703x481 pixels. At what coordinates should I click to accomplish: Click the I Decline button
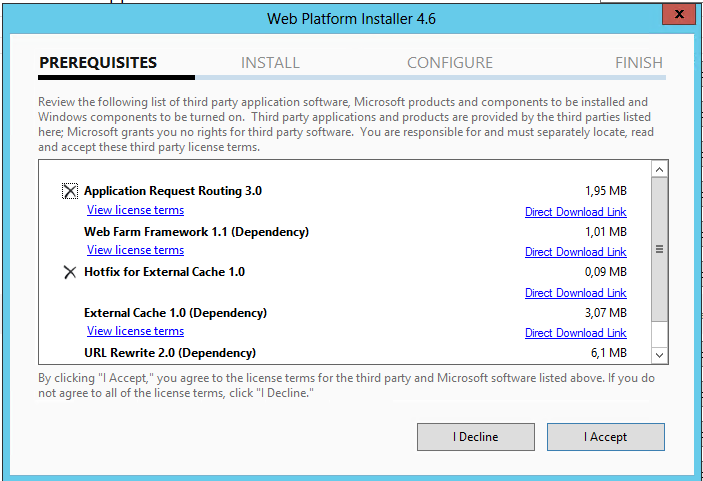476,437
